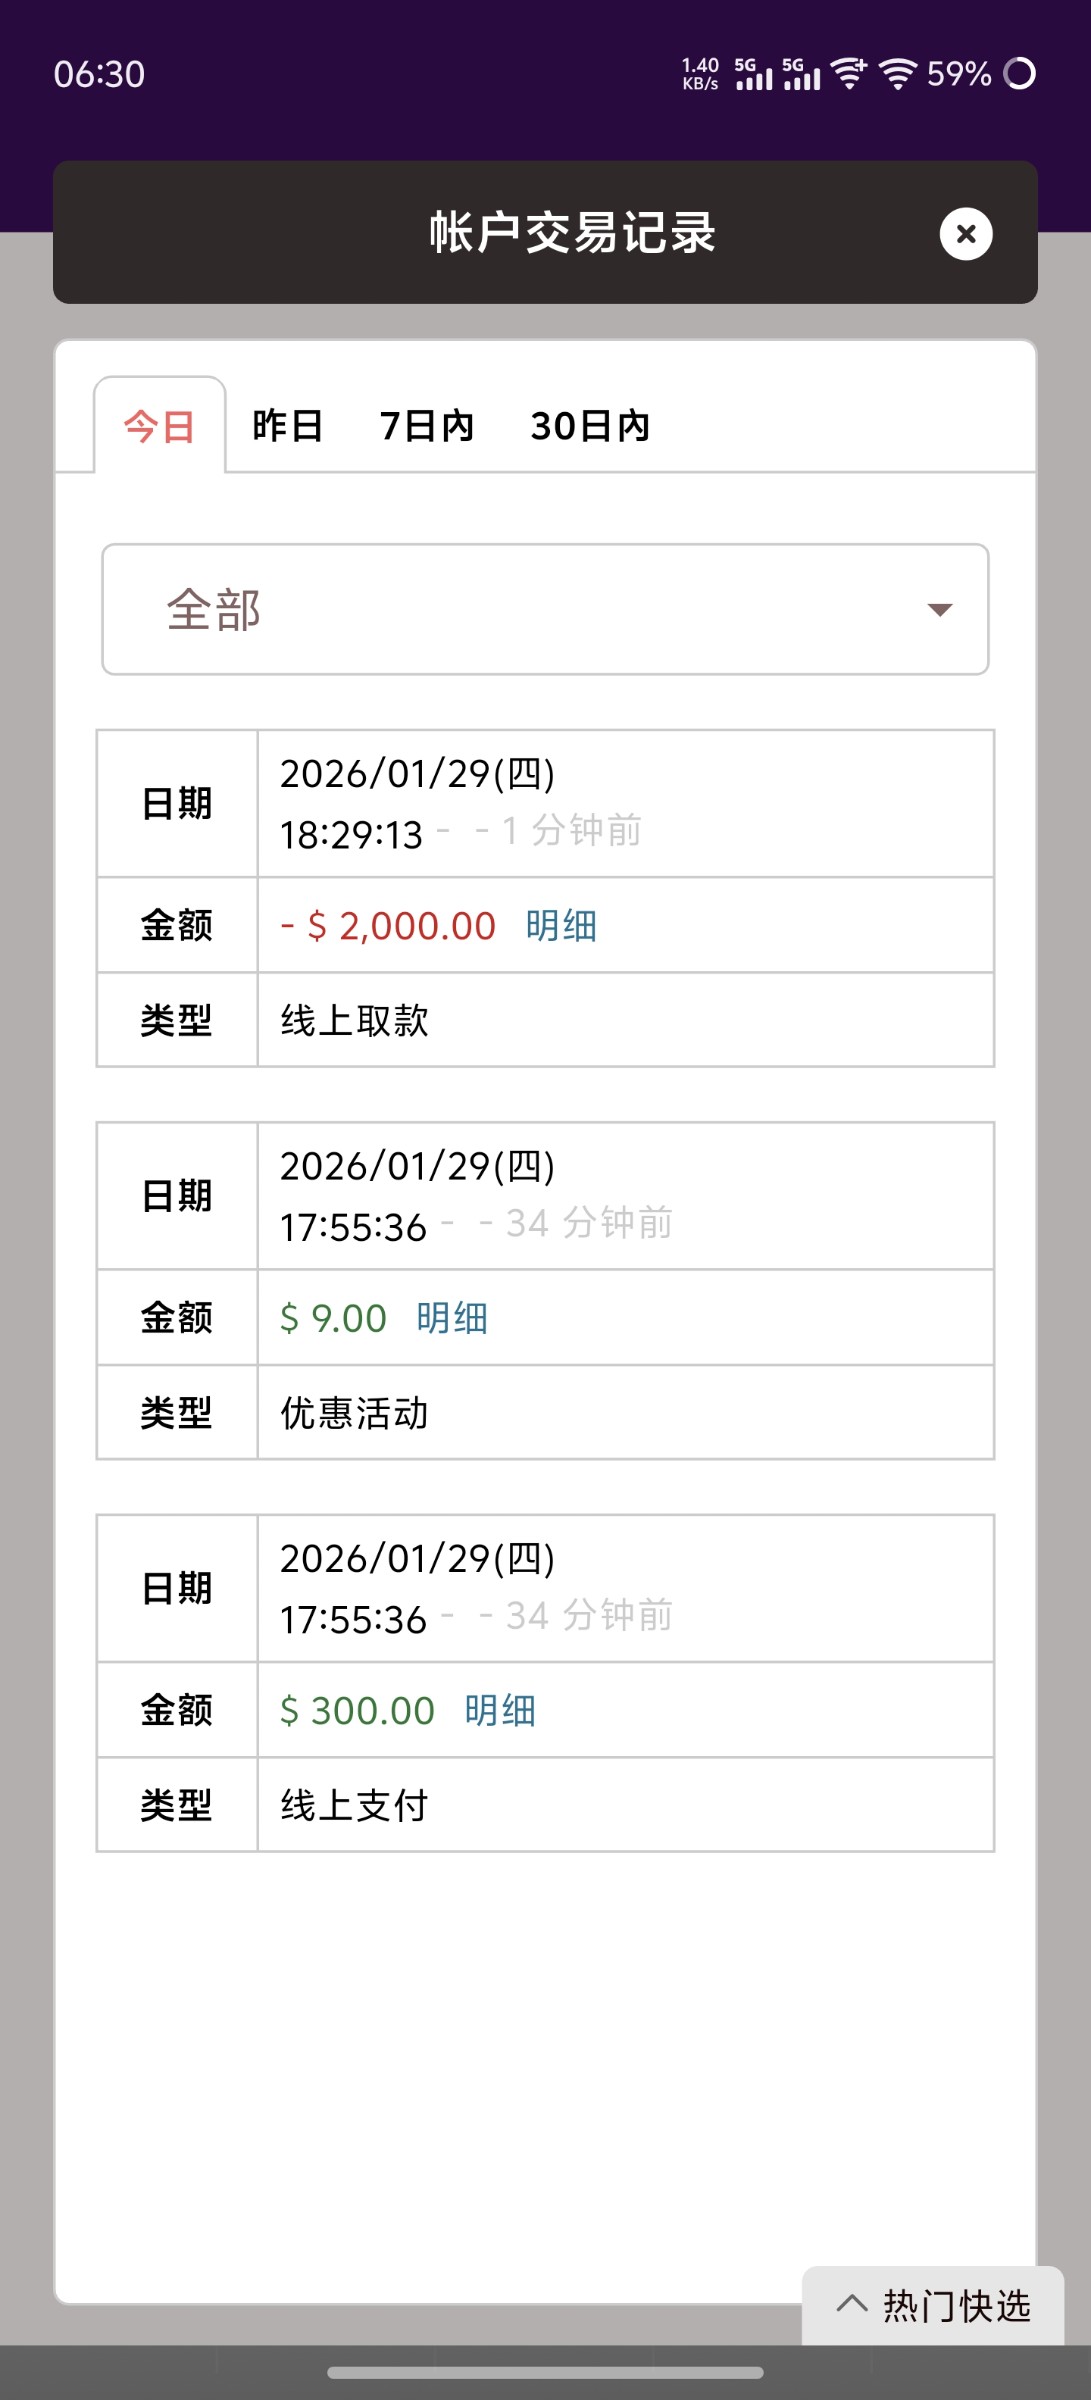Click the dropdown arrow beside 全部
This screenshot has height=2400, width=1091.
pyautogui.click(x=939, y=610)
